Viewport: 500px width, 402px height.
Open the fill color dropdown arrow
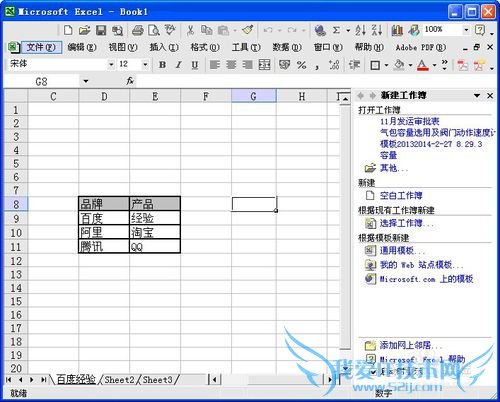coord(411,65)
